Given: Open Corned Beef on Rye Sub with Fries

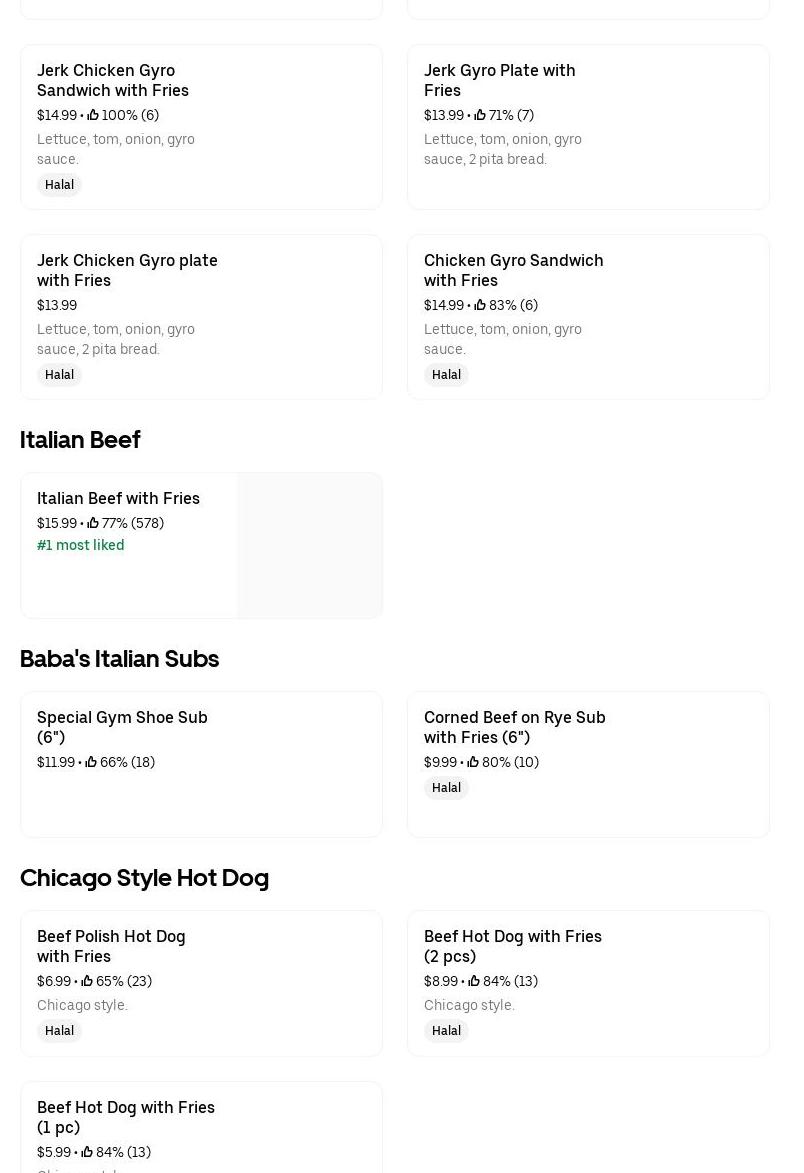Looking at the screenshot, I should (x=514, y=727).
